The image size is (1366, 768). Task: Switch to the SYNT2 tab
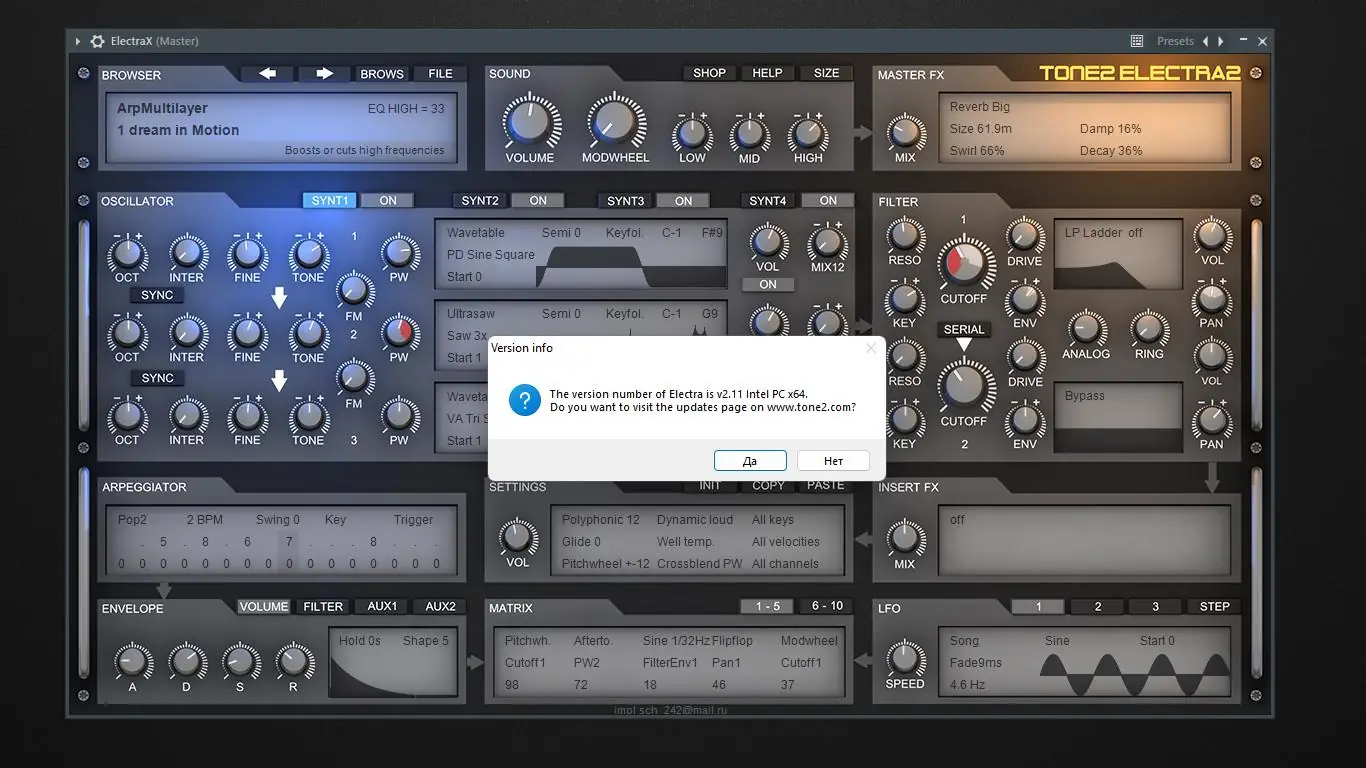click(x=480, y=201)
